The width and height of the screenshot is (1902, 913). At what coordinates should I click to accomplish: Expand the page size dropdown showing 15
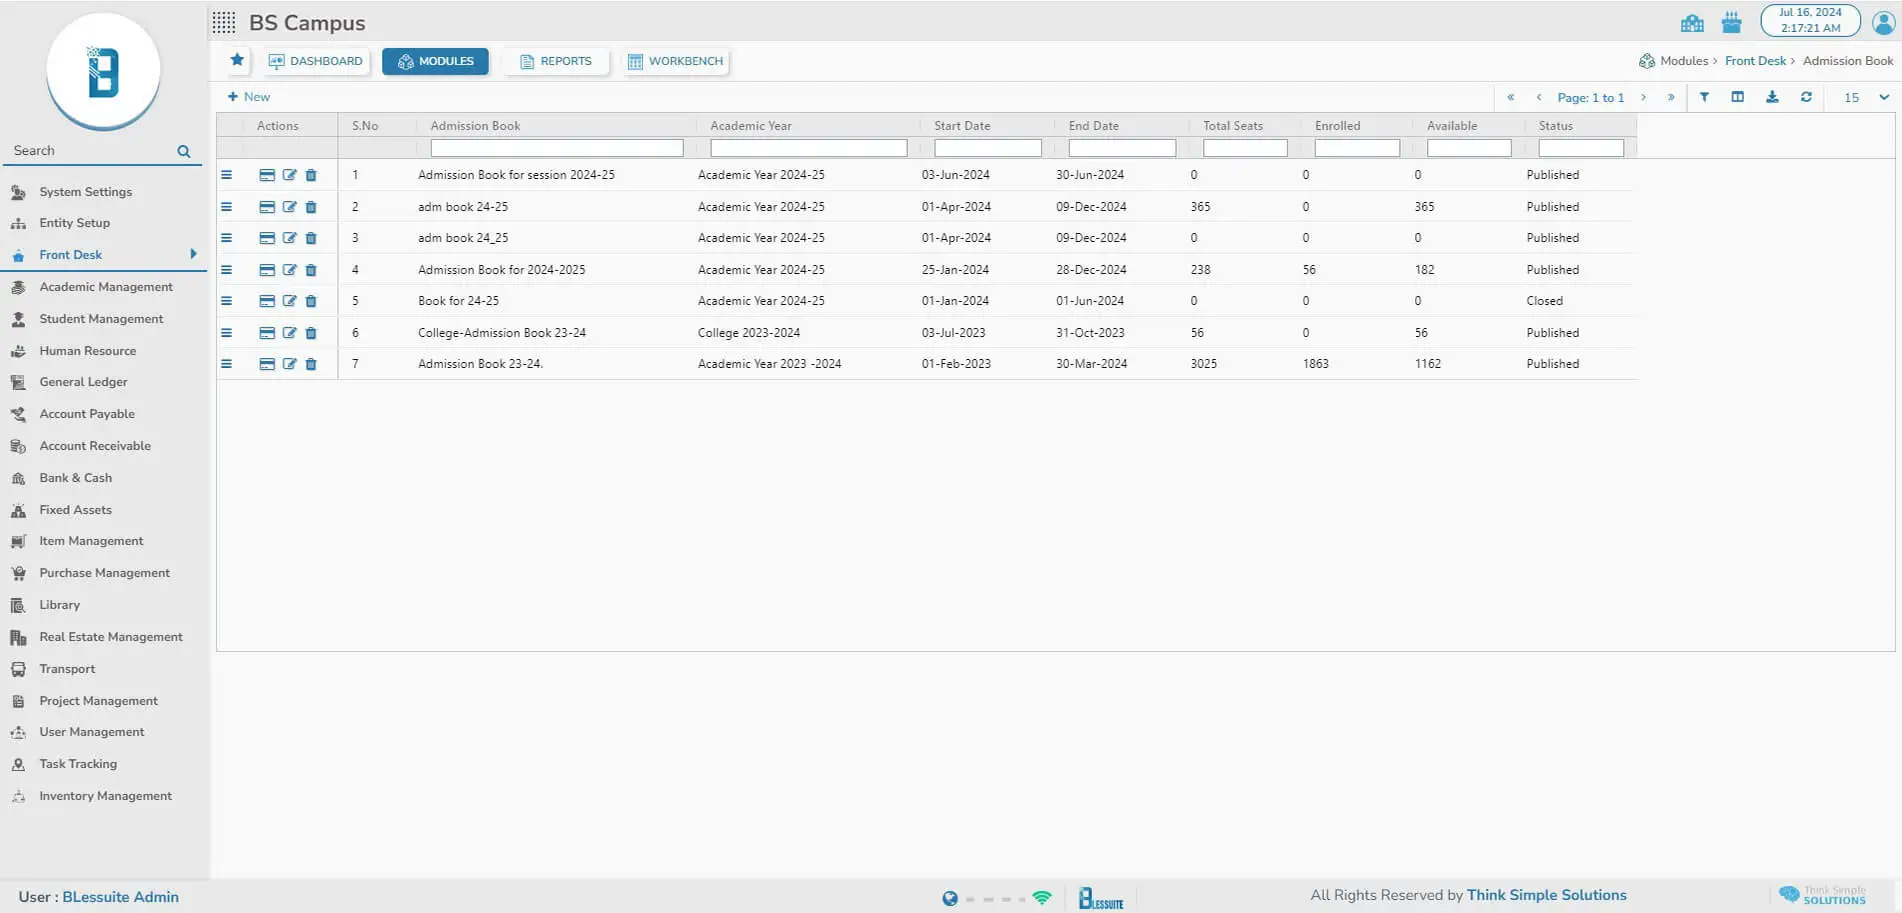tap(1884, 97)
